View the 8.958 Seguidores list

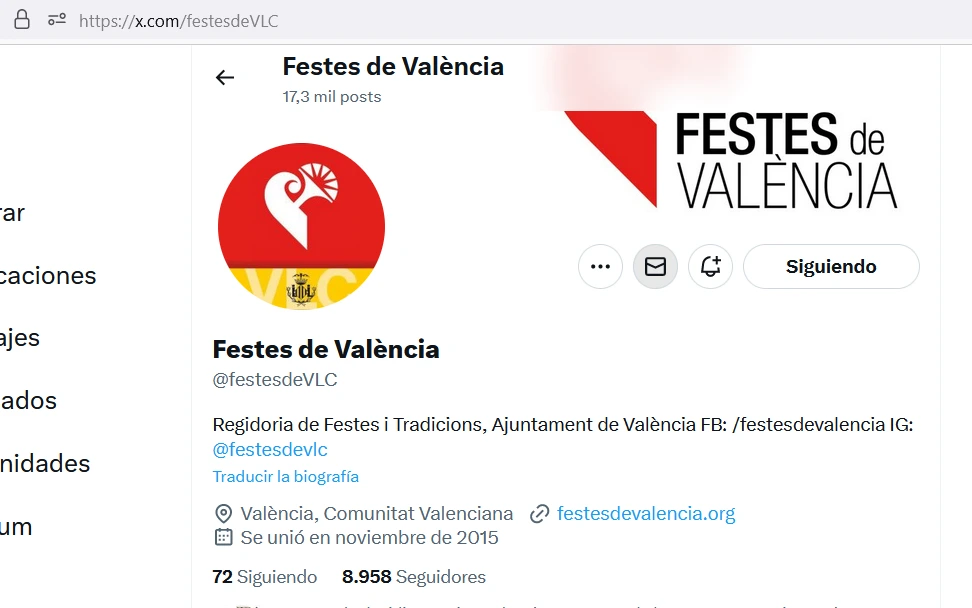coord(414,576)
